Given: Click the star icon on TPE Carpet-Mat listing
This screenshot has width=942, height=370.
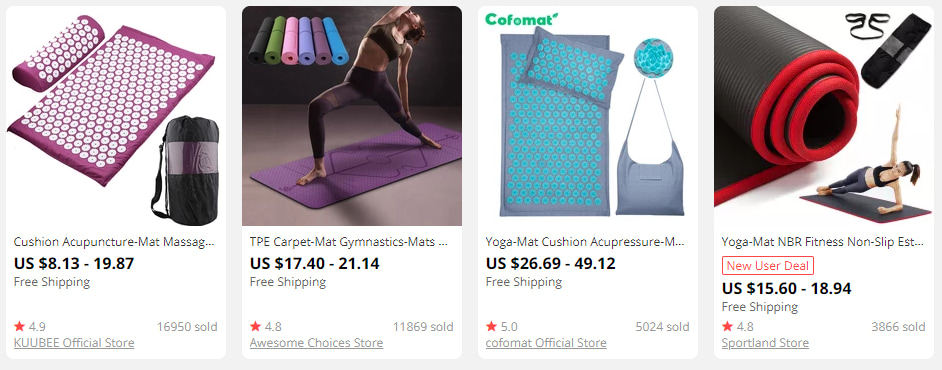Looking at the screenshot, I should click(255, 326).
